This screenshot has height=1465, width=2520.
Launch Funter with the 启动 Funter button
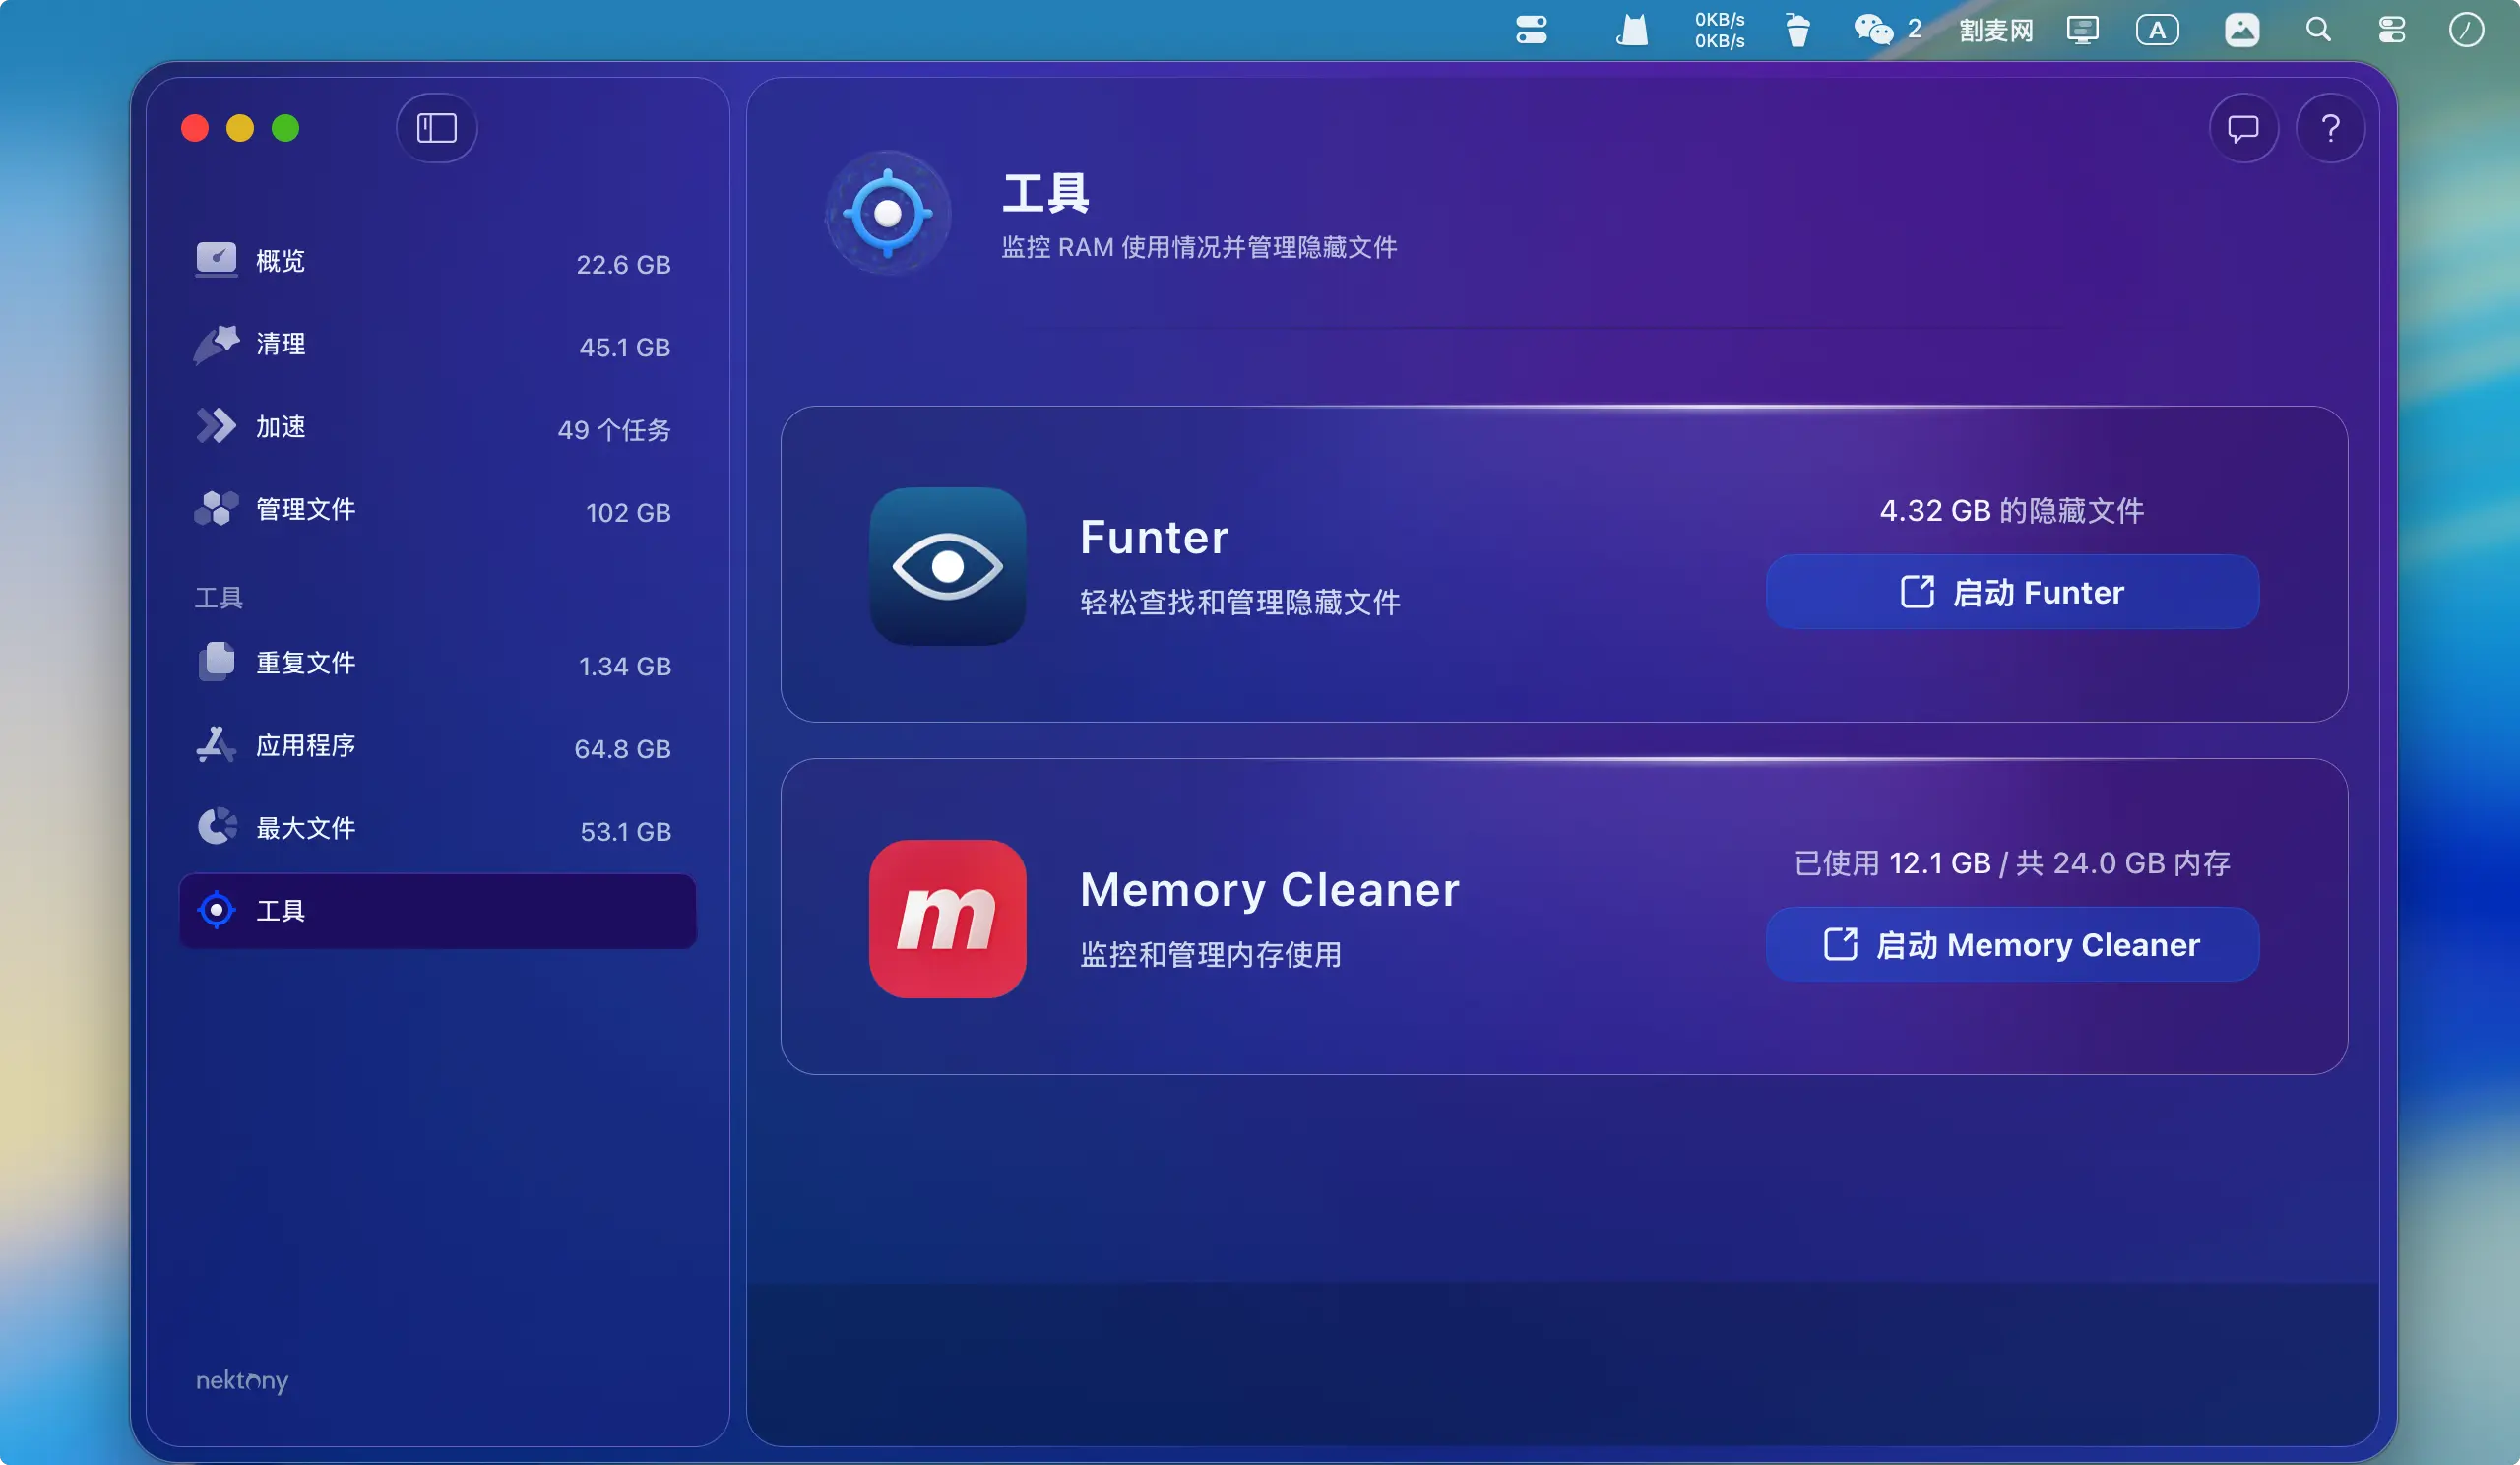coord(2011,592)
